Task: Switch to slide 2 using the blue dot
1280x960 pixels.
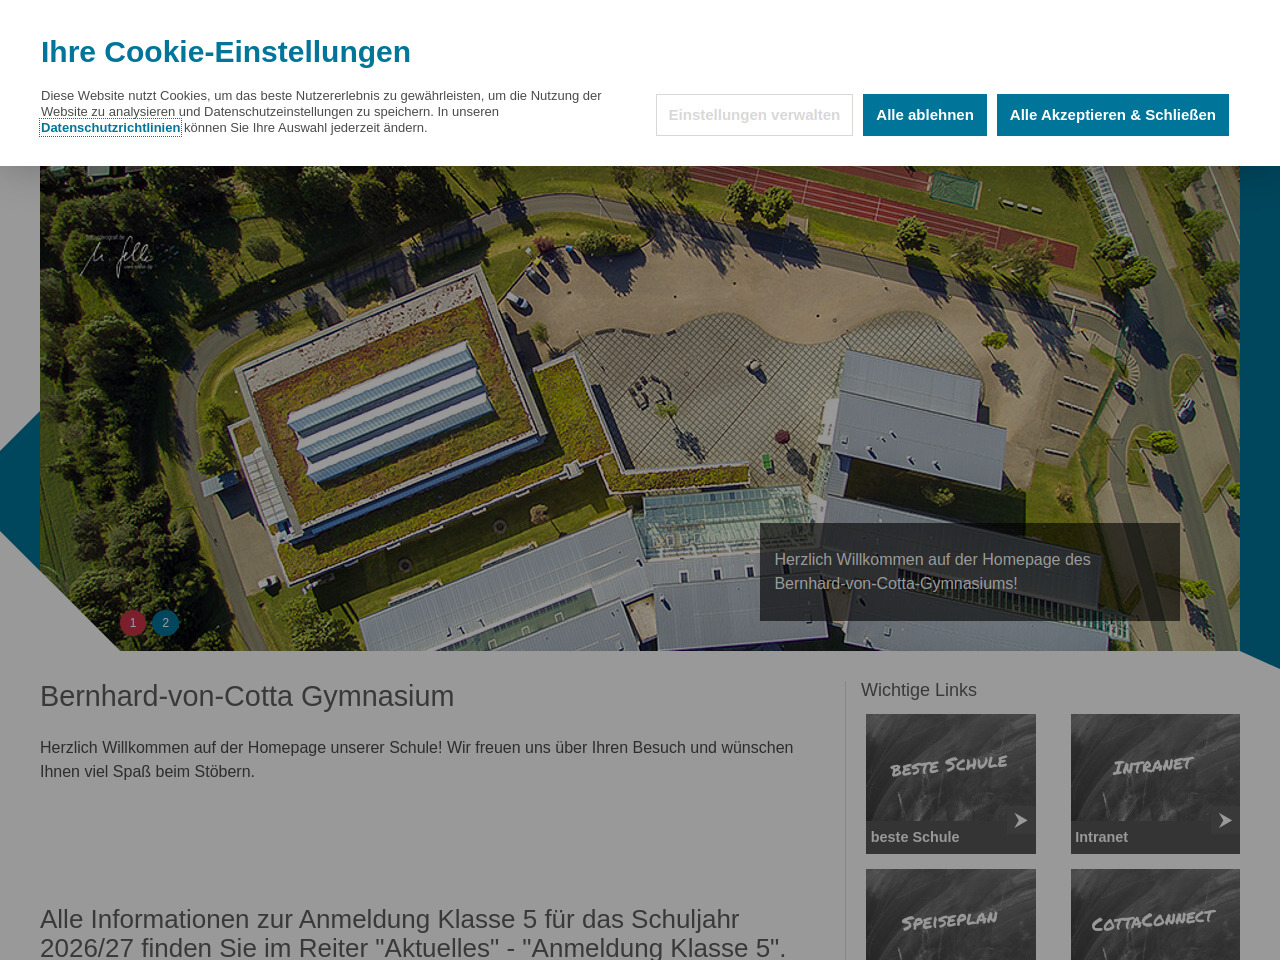Action: click(x=166, y=623)
